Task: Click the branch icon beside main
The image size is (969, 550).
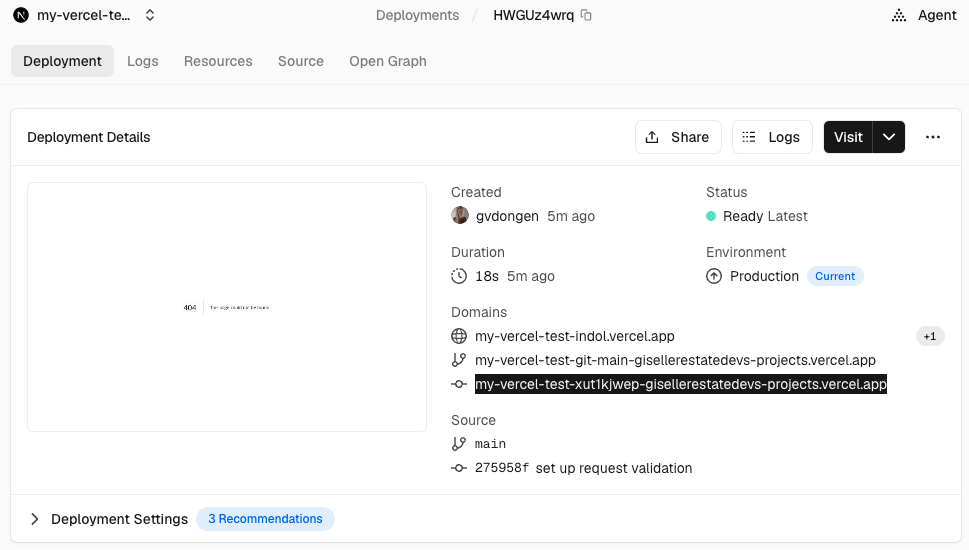Action: pos(459,444)
